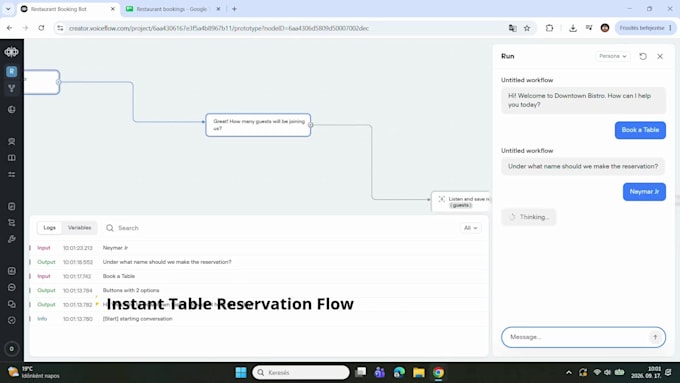The height and width of the screenshot is (383, 680).
Task: Reset the test run with the restart icon
Action: (x=643, y=56)
